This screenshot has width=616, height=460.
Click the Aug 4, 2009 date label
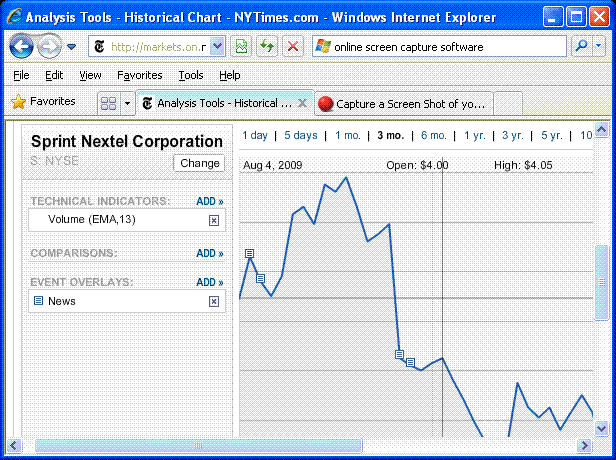[x=272, y=165]
